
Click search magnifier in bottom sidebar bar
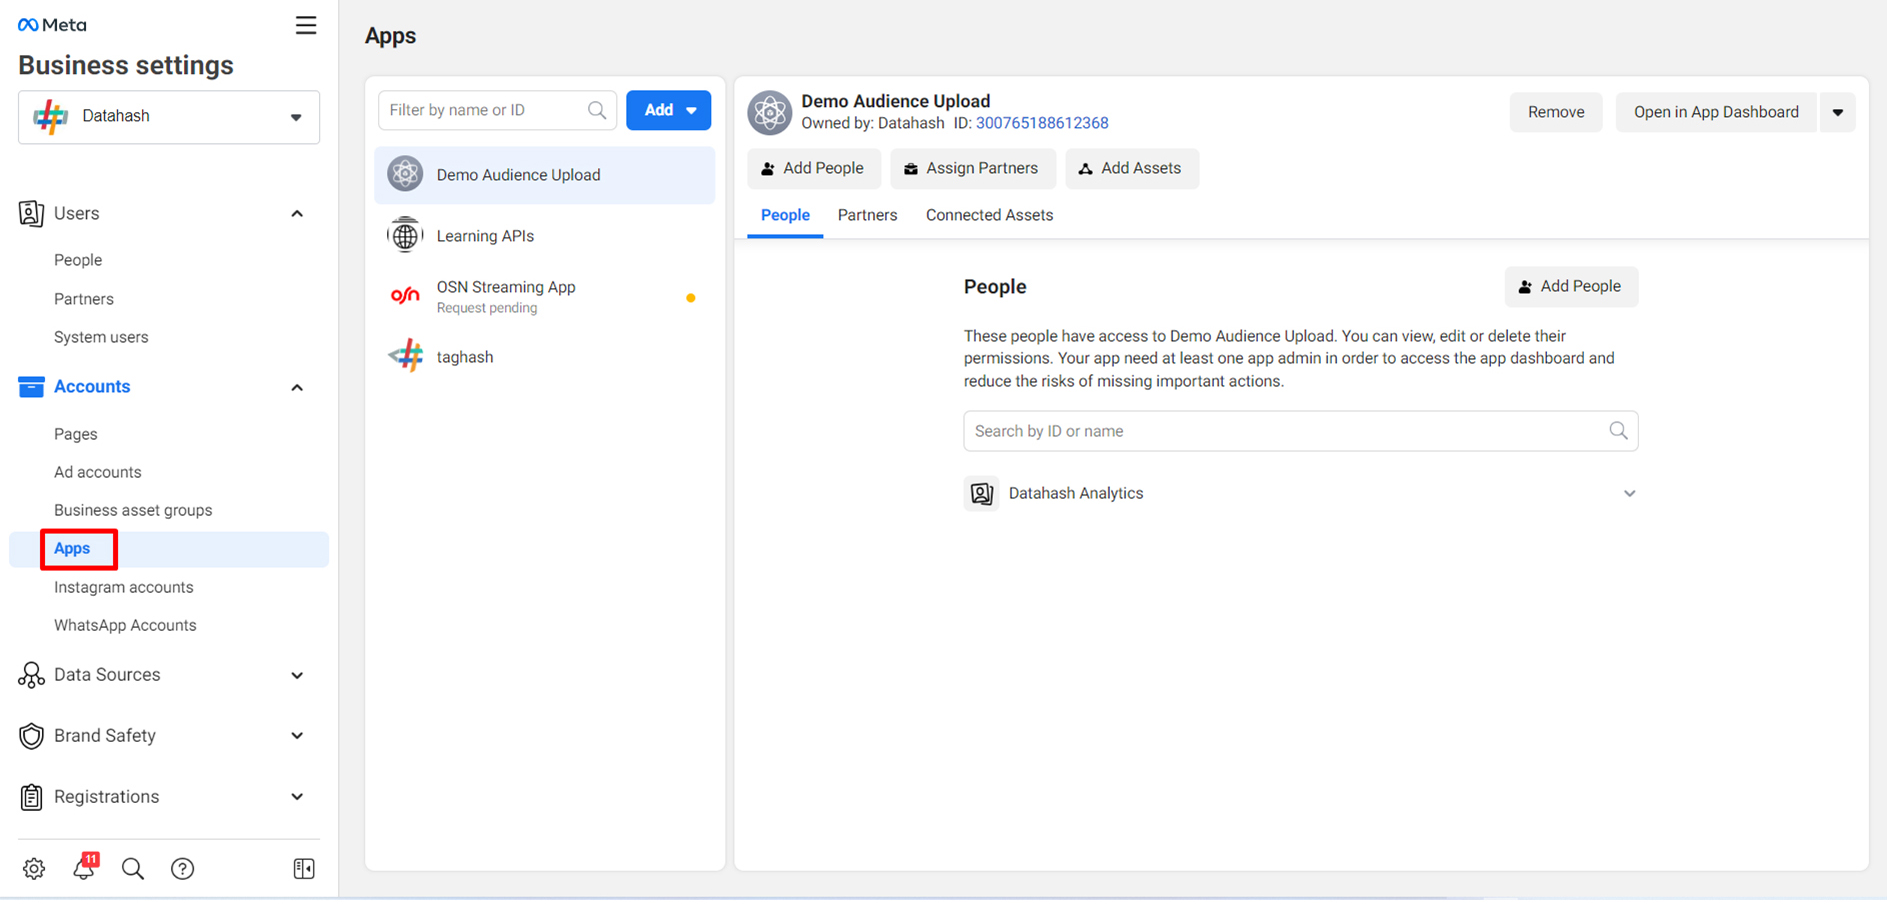point(133,868)
